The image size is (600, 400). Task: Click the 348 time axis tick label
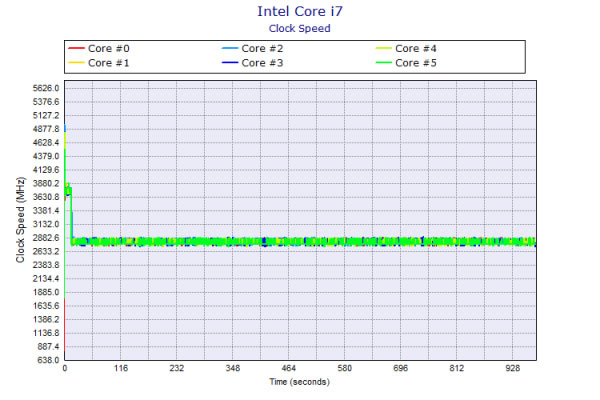click(x=233, y=368)
